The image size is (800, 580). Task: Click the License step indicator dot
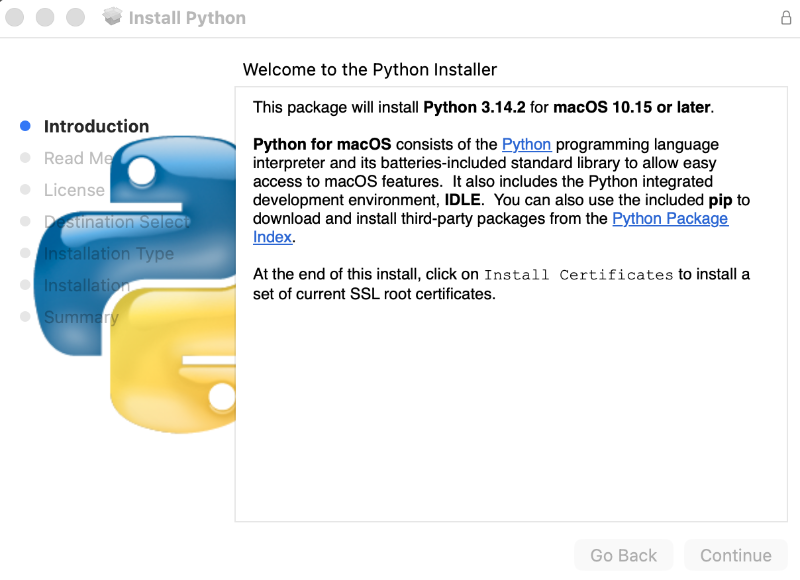[x=25, y=190]
